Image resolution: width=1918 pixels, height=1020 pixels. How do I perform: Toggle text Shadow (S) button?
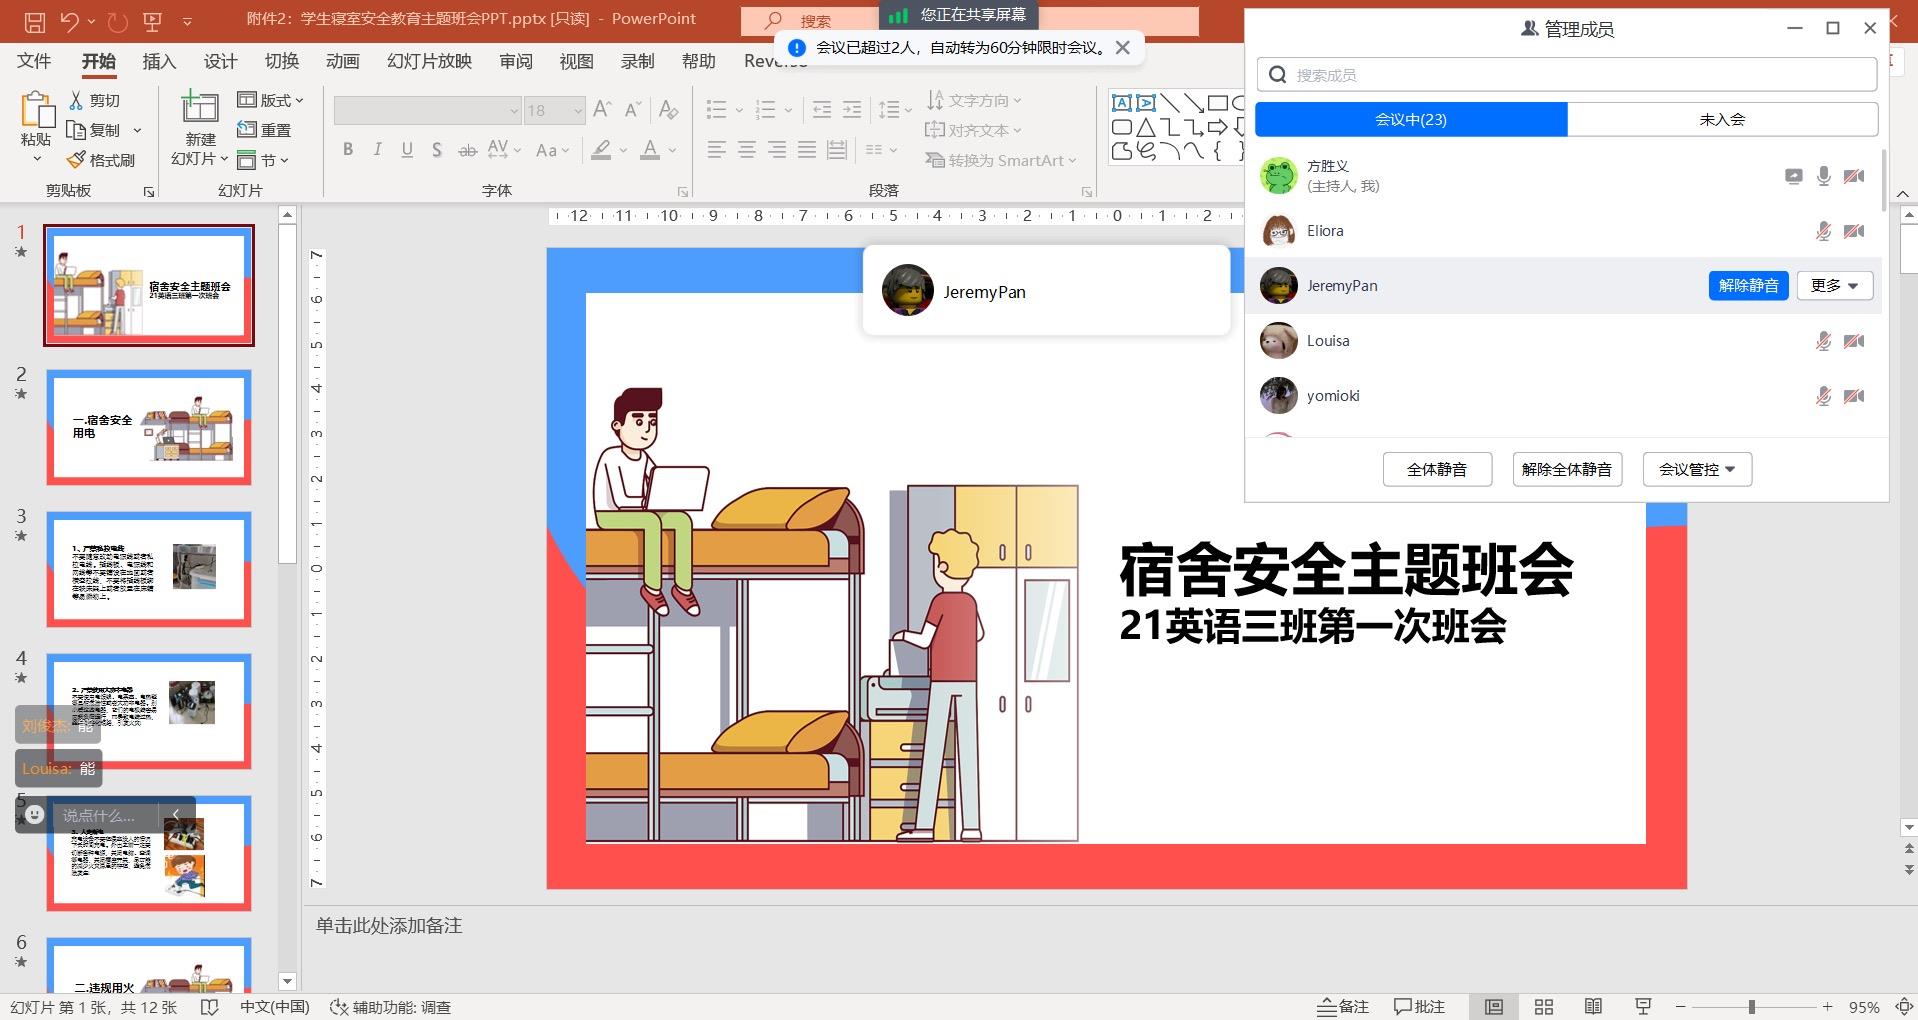point(437,150)
